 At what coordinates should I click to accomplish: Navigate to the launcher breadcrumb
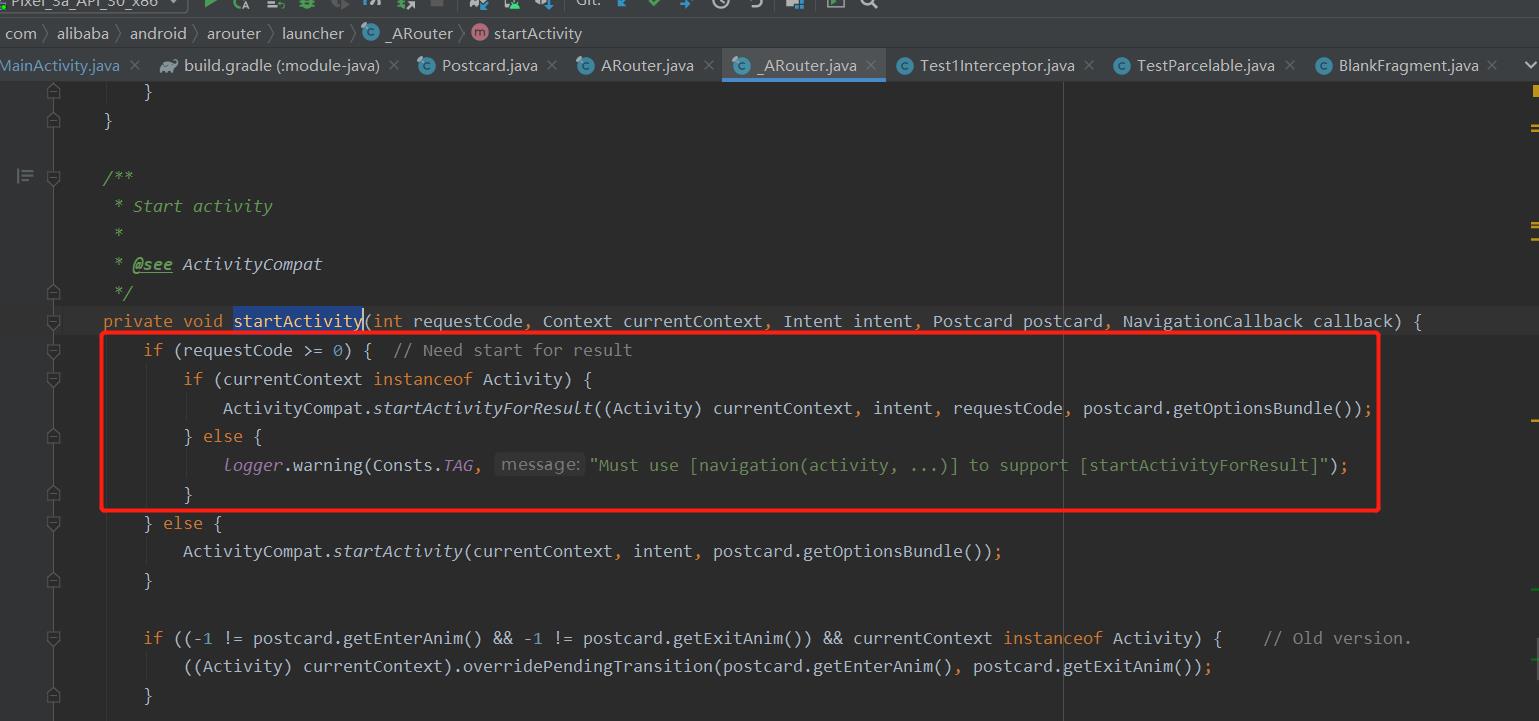pyautogui.click(x=313, y=33)
